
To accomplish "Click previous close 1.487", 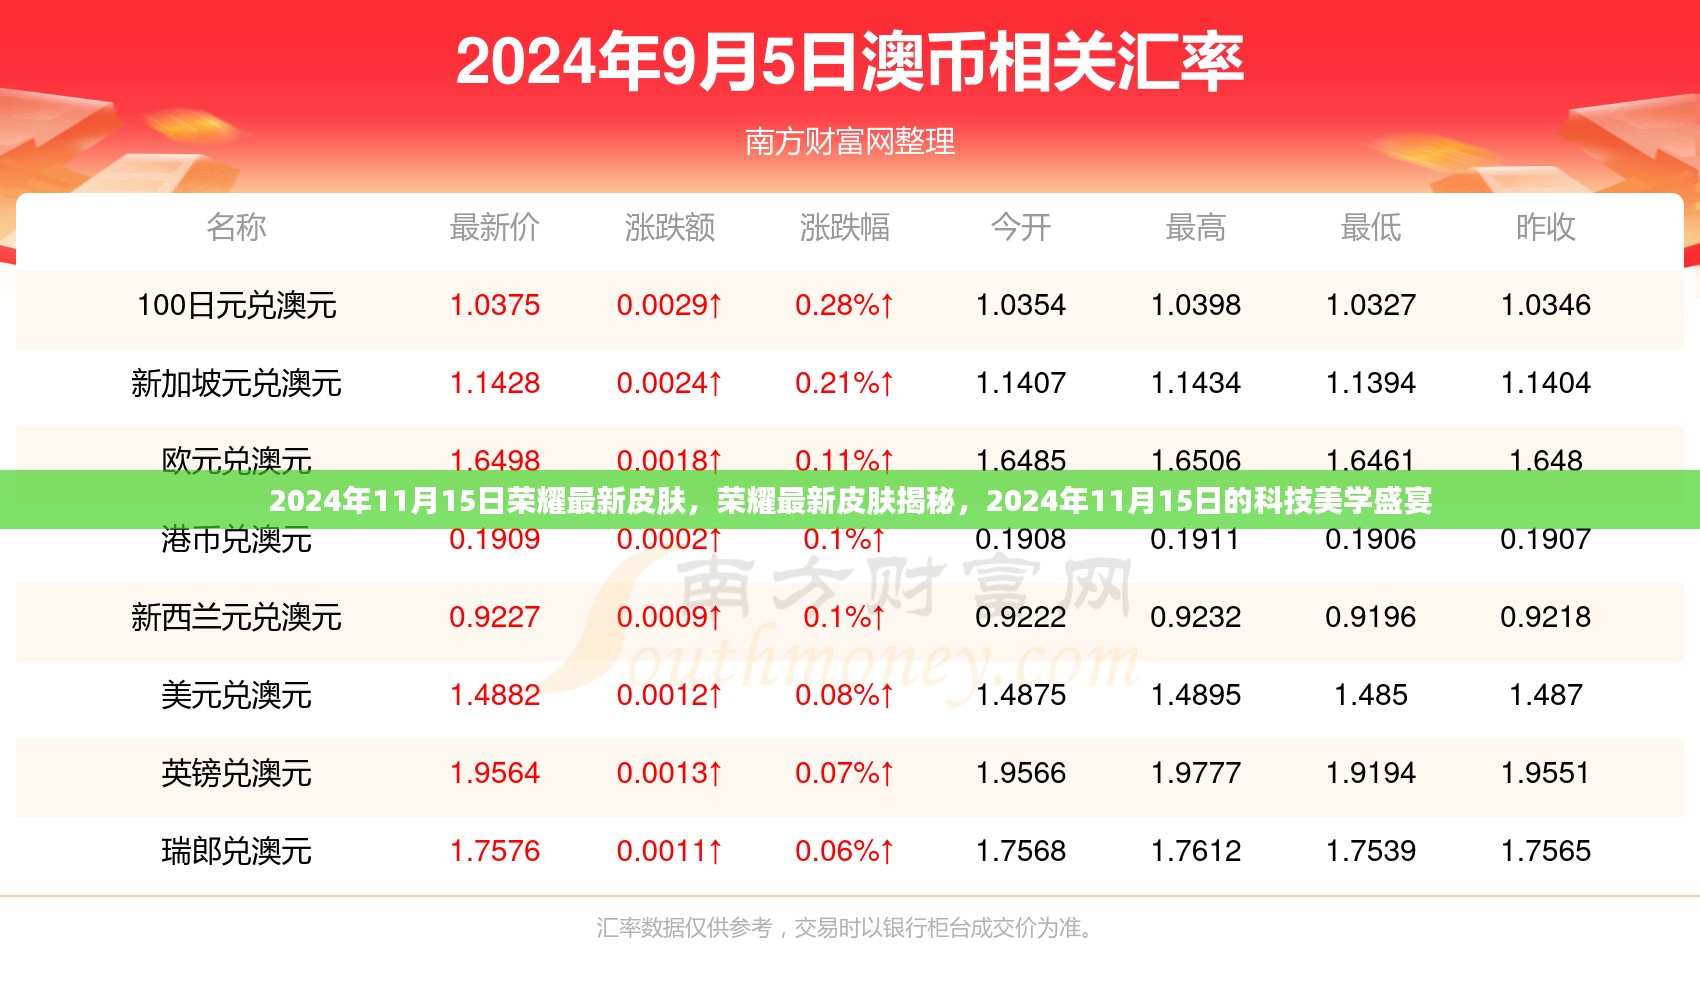I will click(x=1546, y=695).
